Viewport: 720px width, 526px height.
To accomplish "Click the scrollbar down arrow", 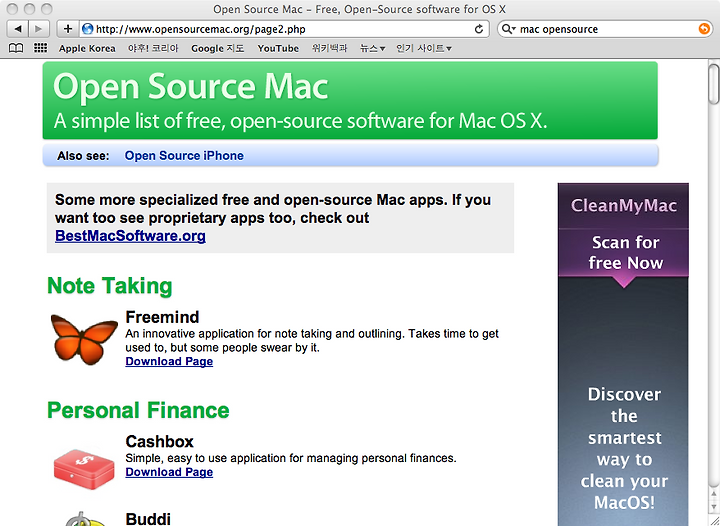I will click(714, 505).
